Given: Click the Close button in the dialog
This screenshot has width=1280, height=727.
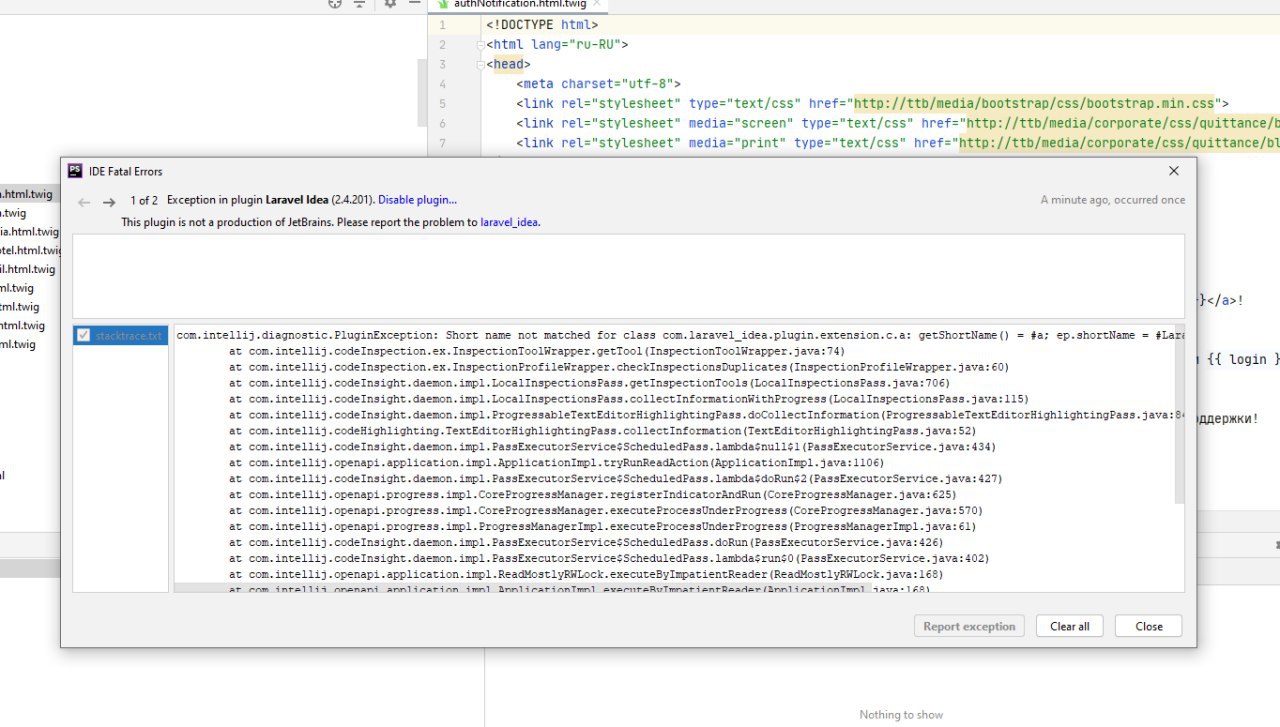Looking at the screenshot, I should coord(1149,626).
